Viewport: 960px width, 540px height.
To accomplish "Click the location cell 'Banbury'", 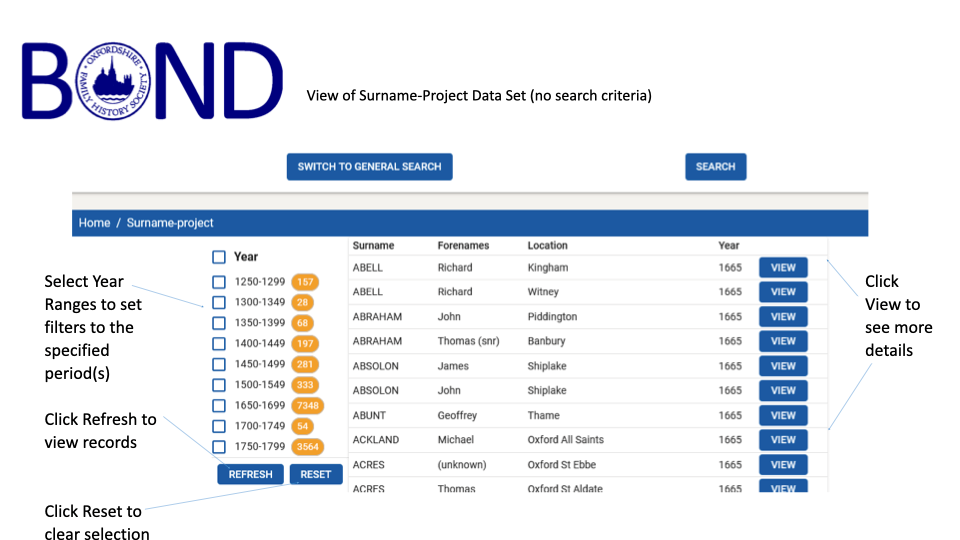I will 546,341.
